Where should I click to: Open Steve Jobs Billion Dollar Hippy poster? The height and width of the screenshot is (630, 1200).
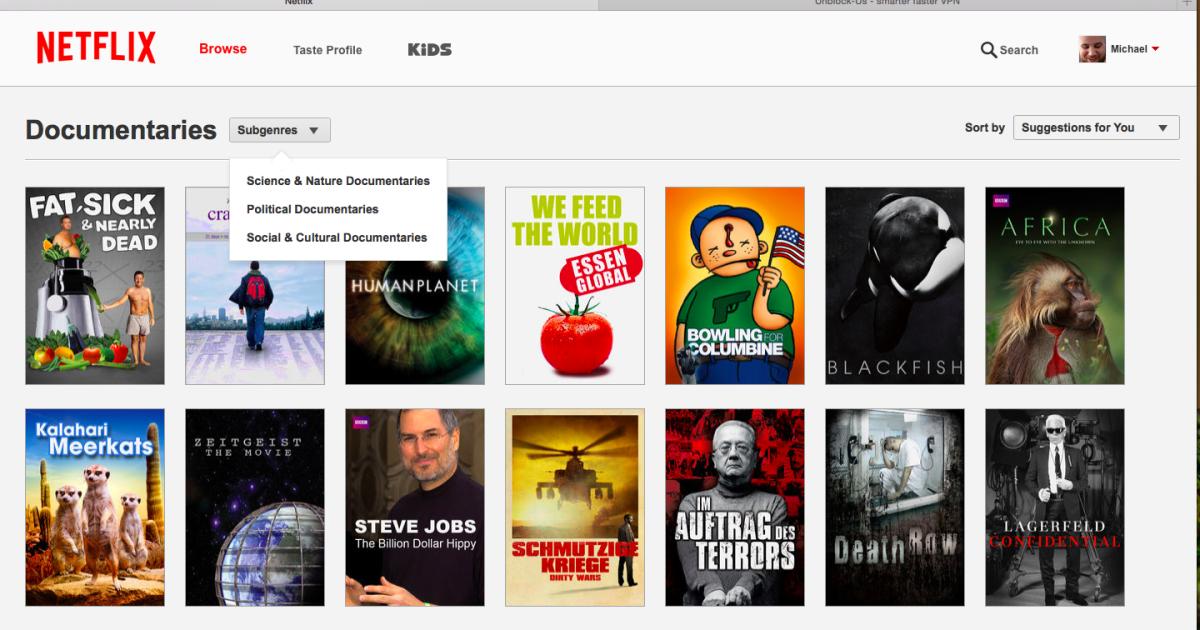(415, 507)
